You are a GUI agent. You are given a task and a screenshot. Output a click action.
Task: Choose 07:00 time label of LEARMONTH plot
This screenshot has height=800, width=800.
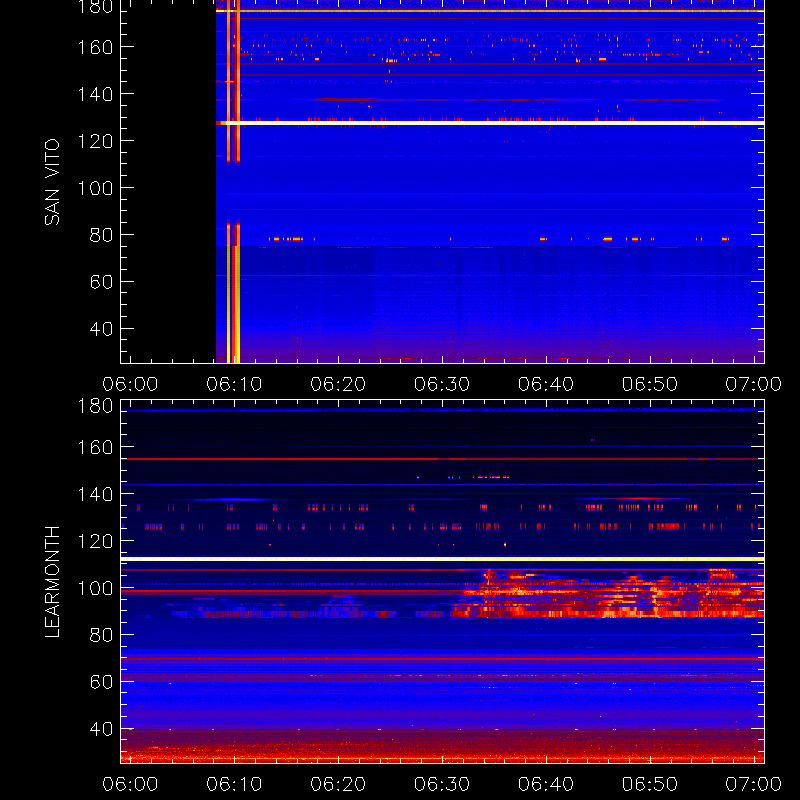click(x=754, y=784)
